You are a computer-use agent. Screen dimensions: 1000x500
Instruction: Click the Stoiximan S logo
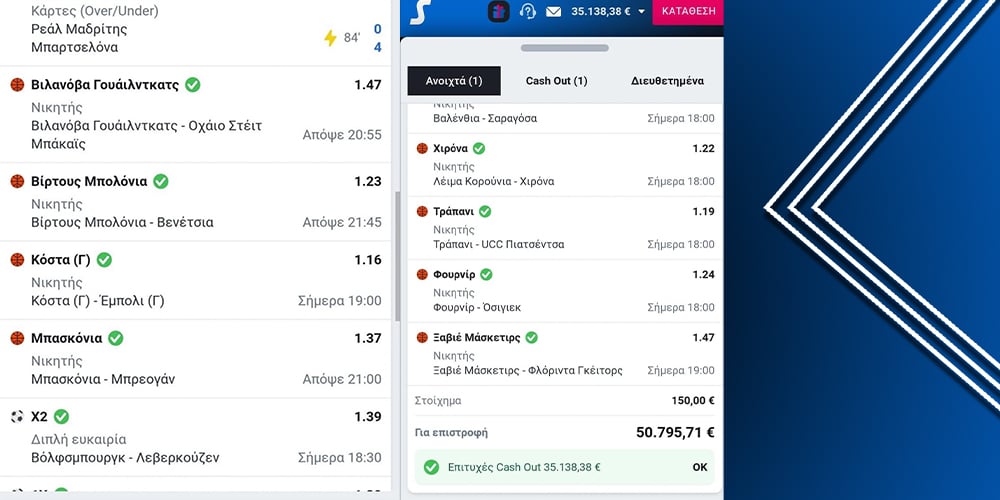click(420, 11)
